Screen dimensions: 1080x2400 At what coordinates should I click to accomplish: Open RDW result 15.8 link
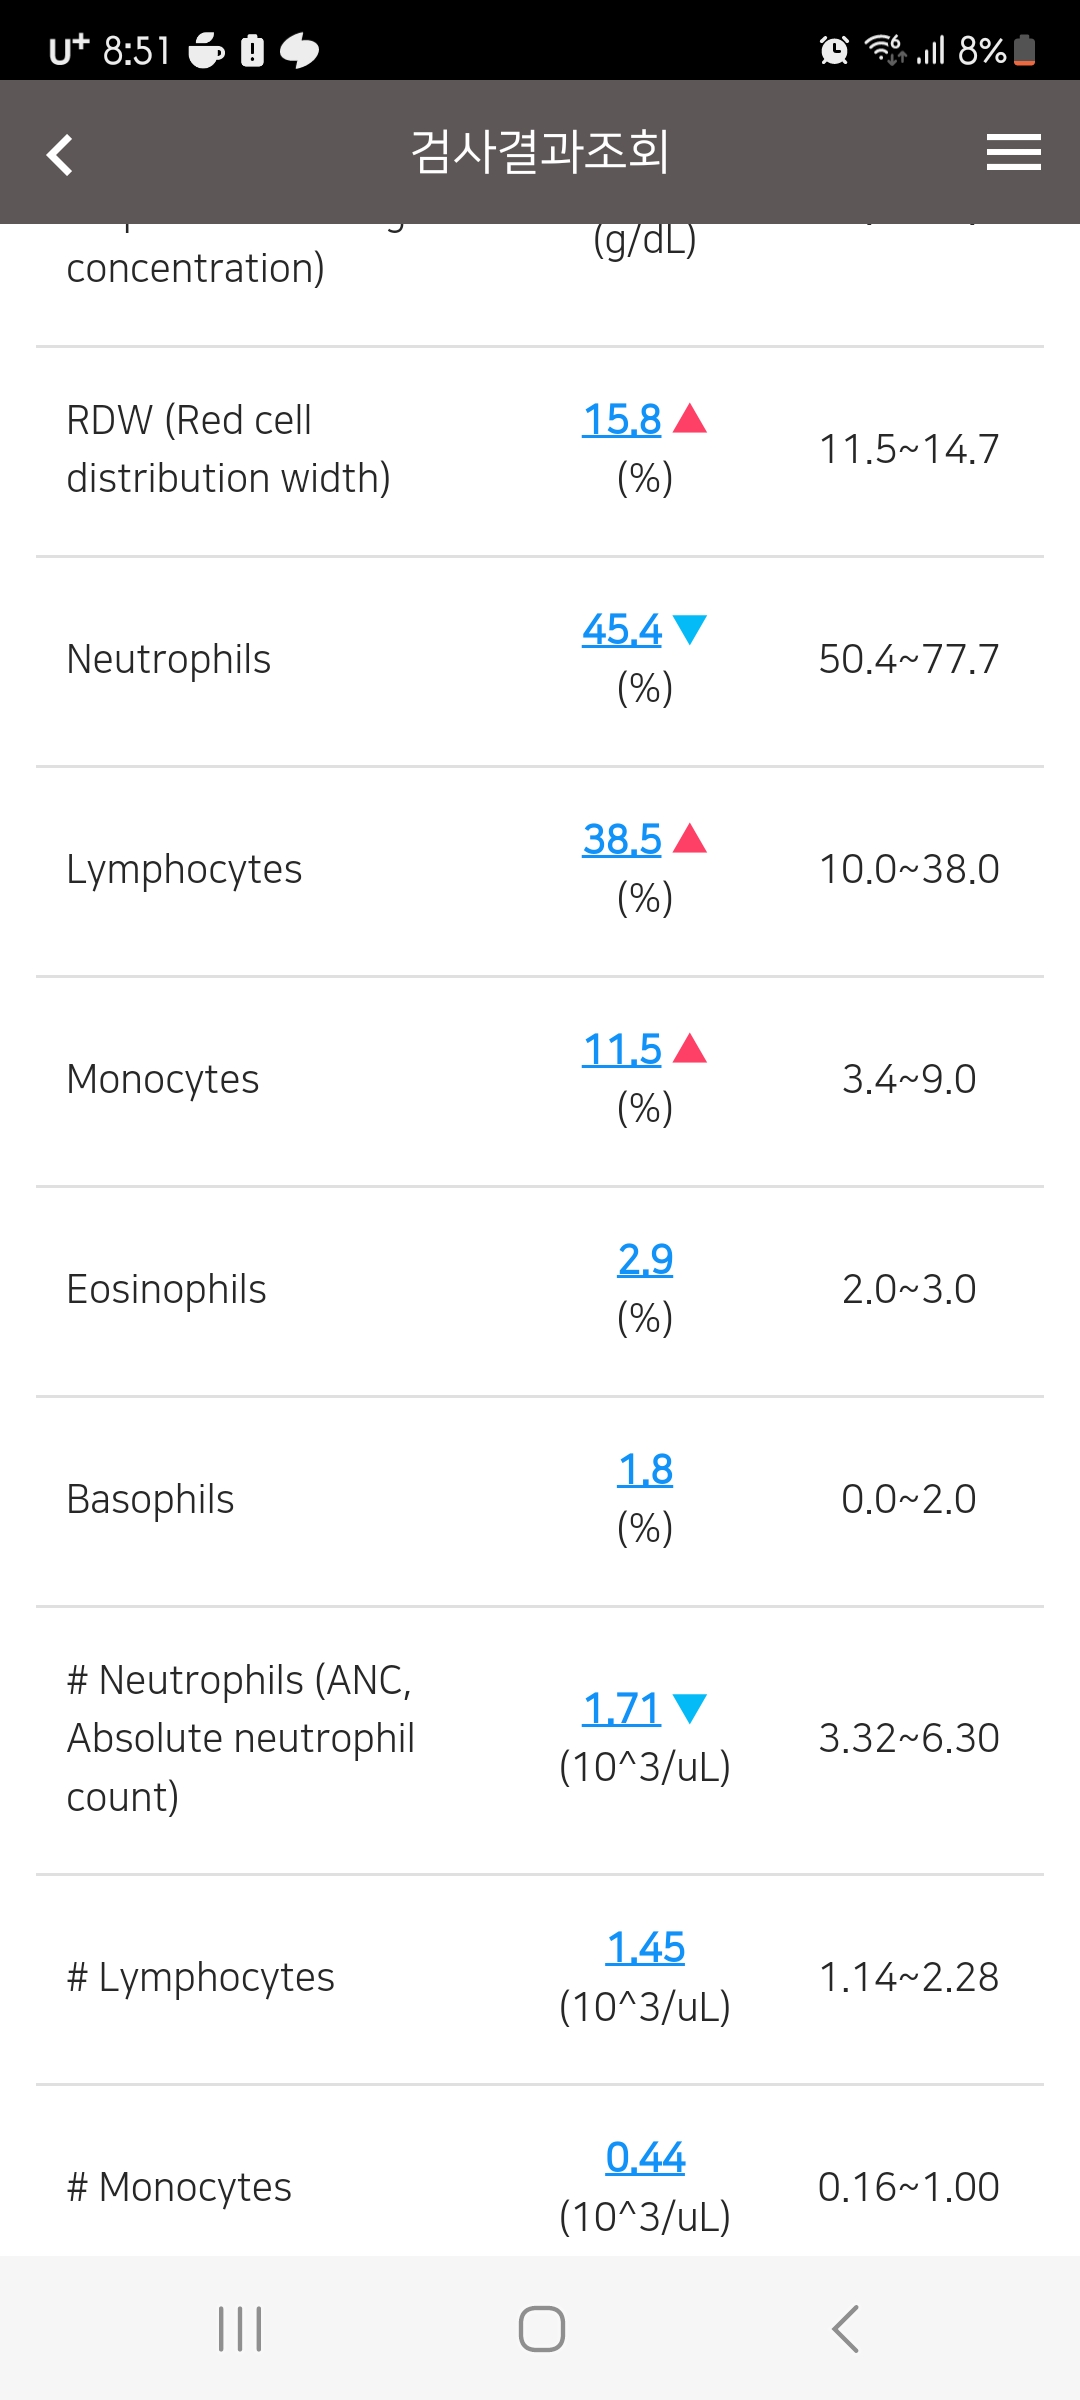tap(622, 419)
